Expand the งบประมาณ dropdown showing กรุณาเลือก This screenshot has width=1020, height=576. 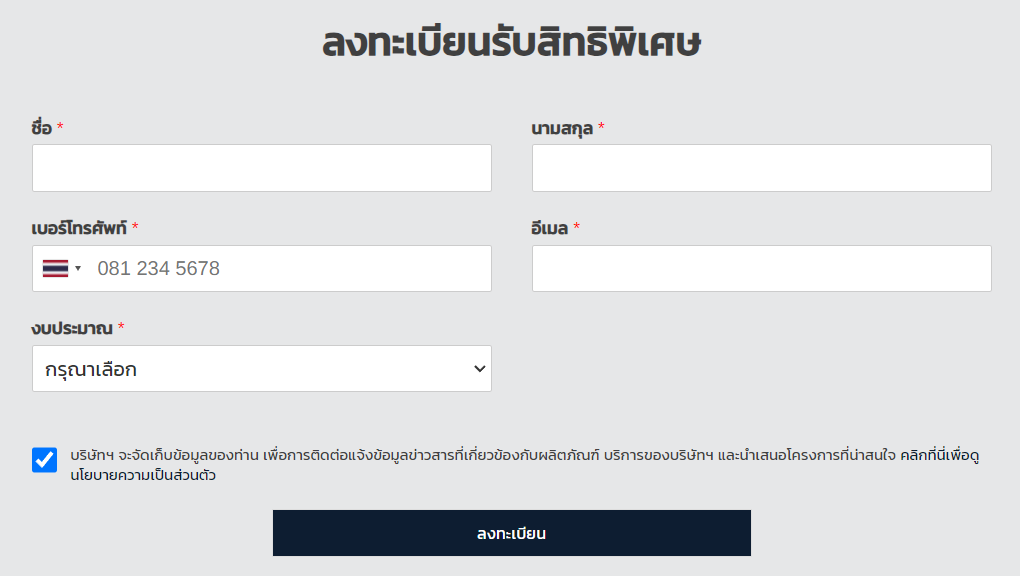click(x=262, y=368)
